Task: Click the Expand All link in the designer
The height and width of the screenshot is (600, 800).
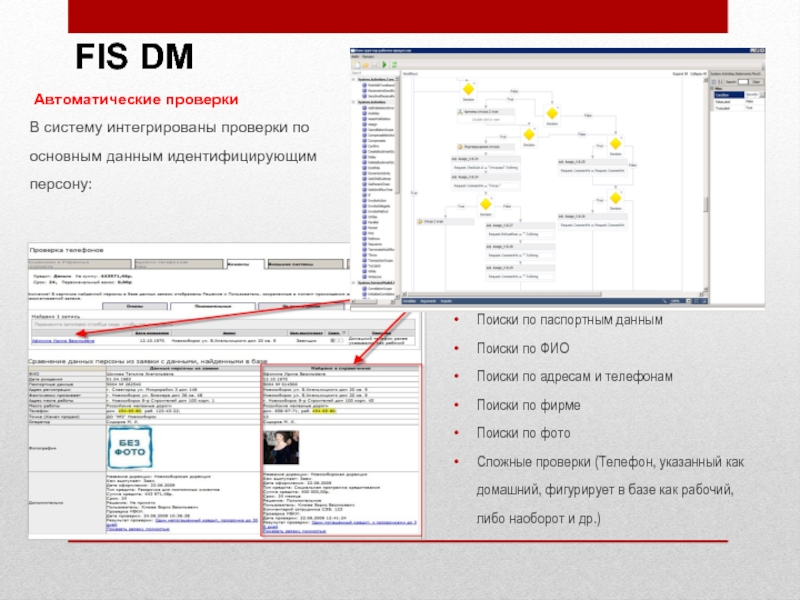Action: click(x=680, y=74)
